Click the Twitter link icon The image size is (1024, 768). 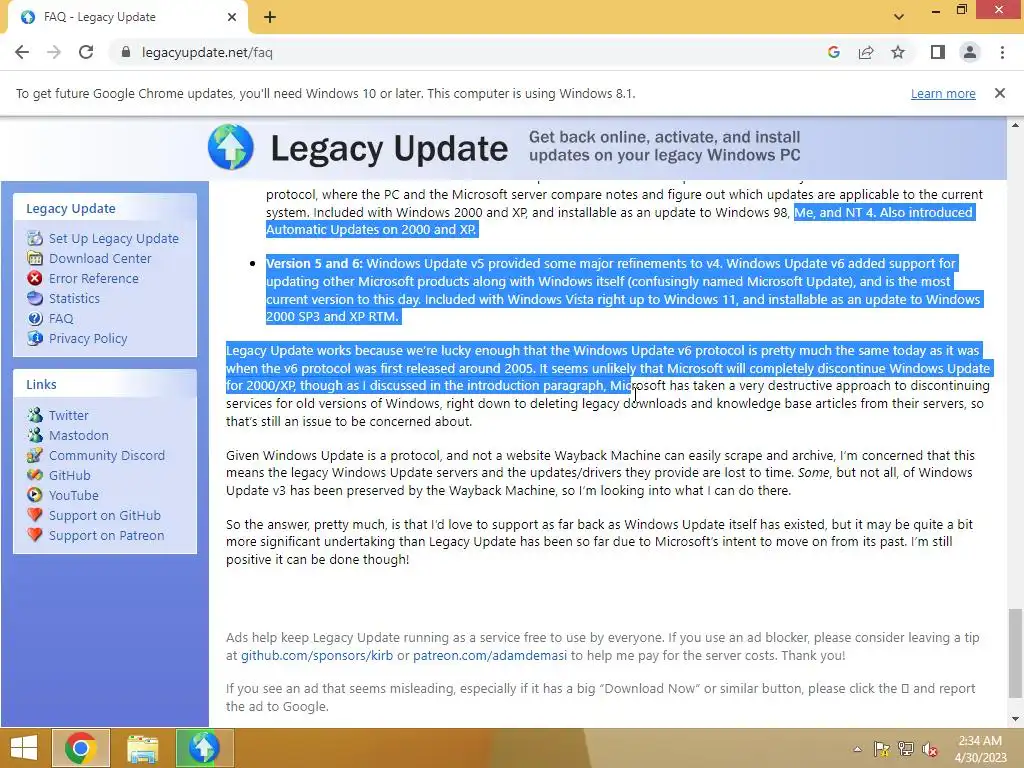pos(35,415)
